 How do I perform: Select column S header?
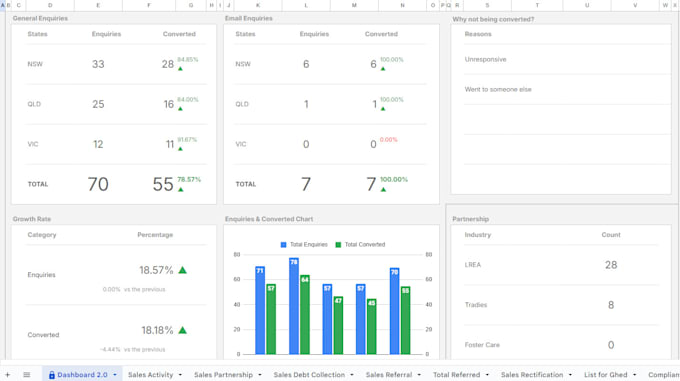tap(487, 5)
